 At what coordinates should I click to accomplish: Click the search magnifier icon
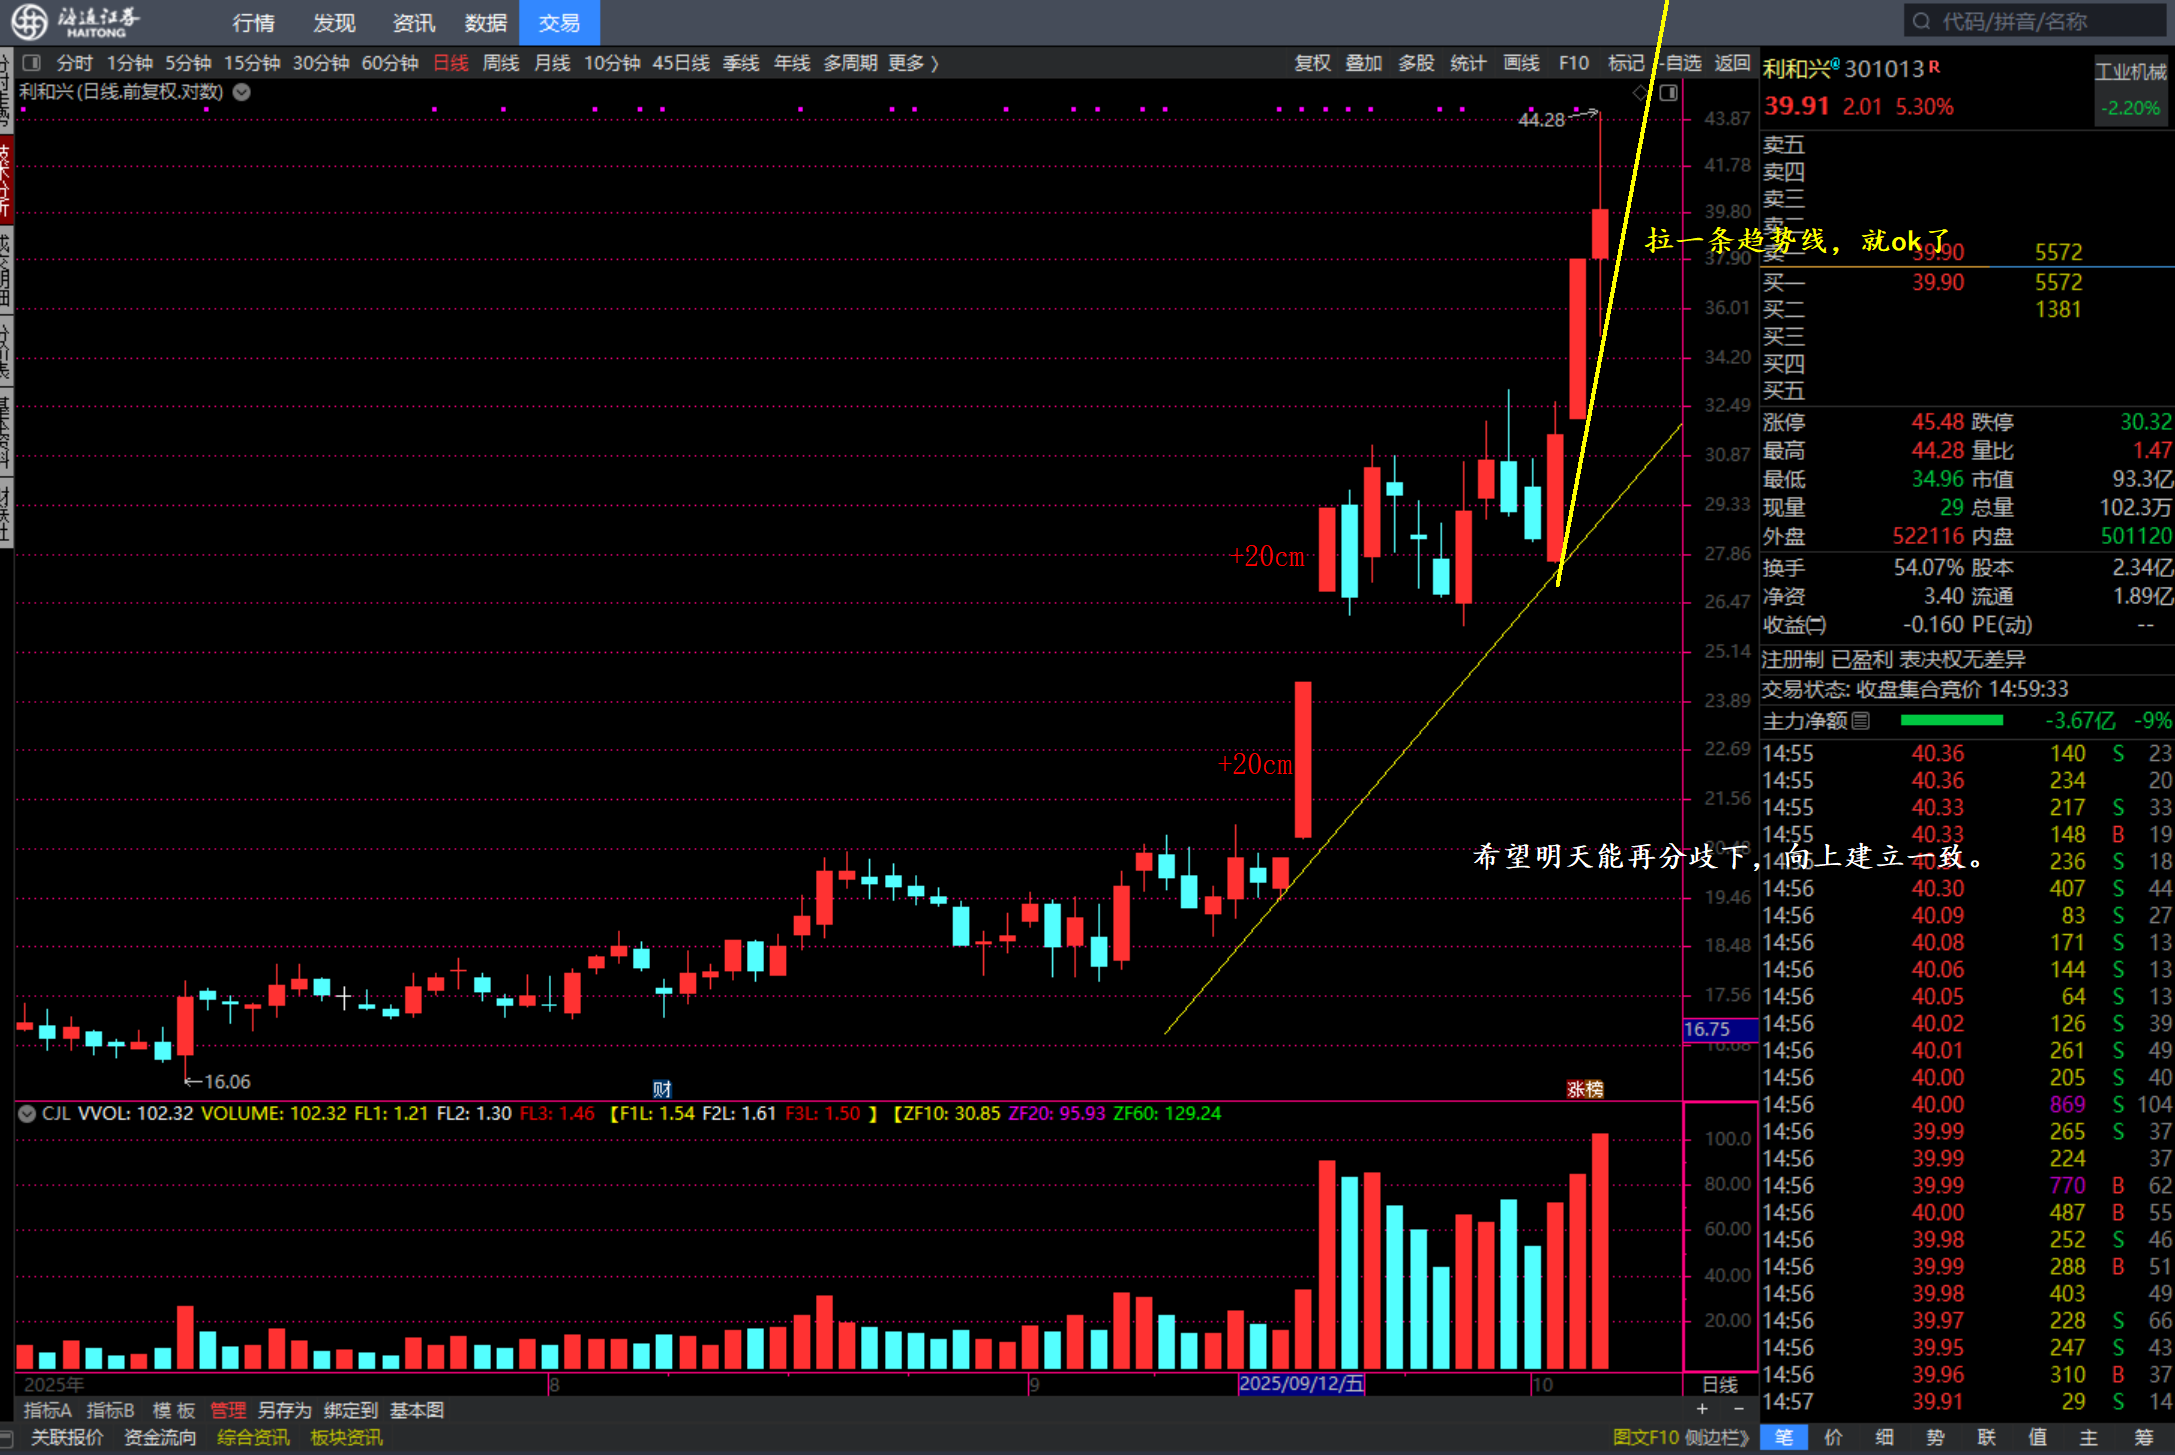1921,21
